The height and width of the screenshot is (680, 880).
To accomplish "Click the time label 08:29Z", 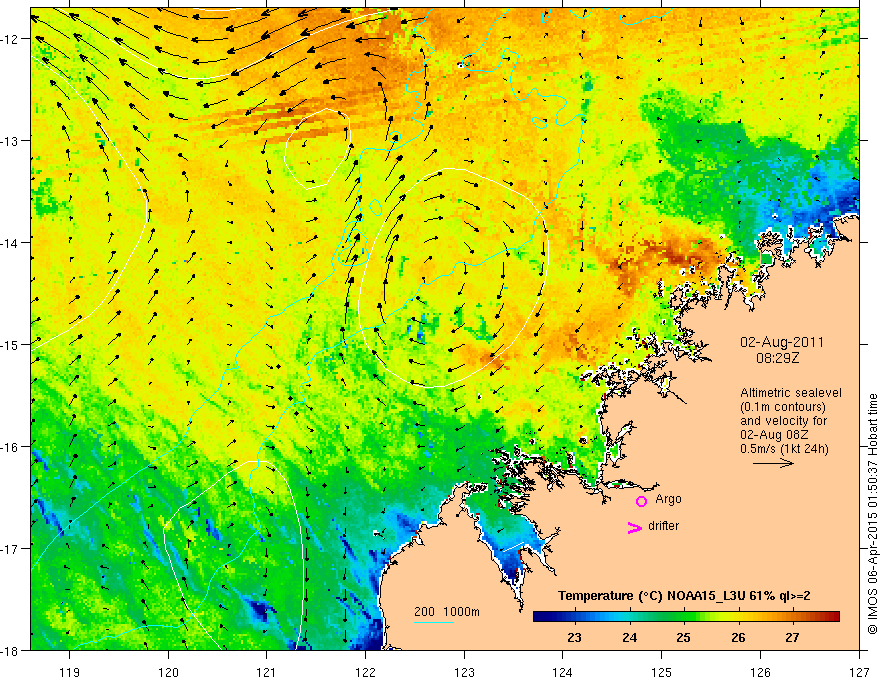I will click(777, 358).
